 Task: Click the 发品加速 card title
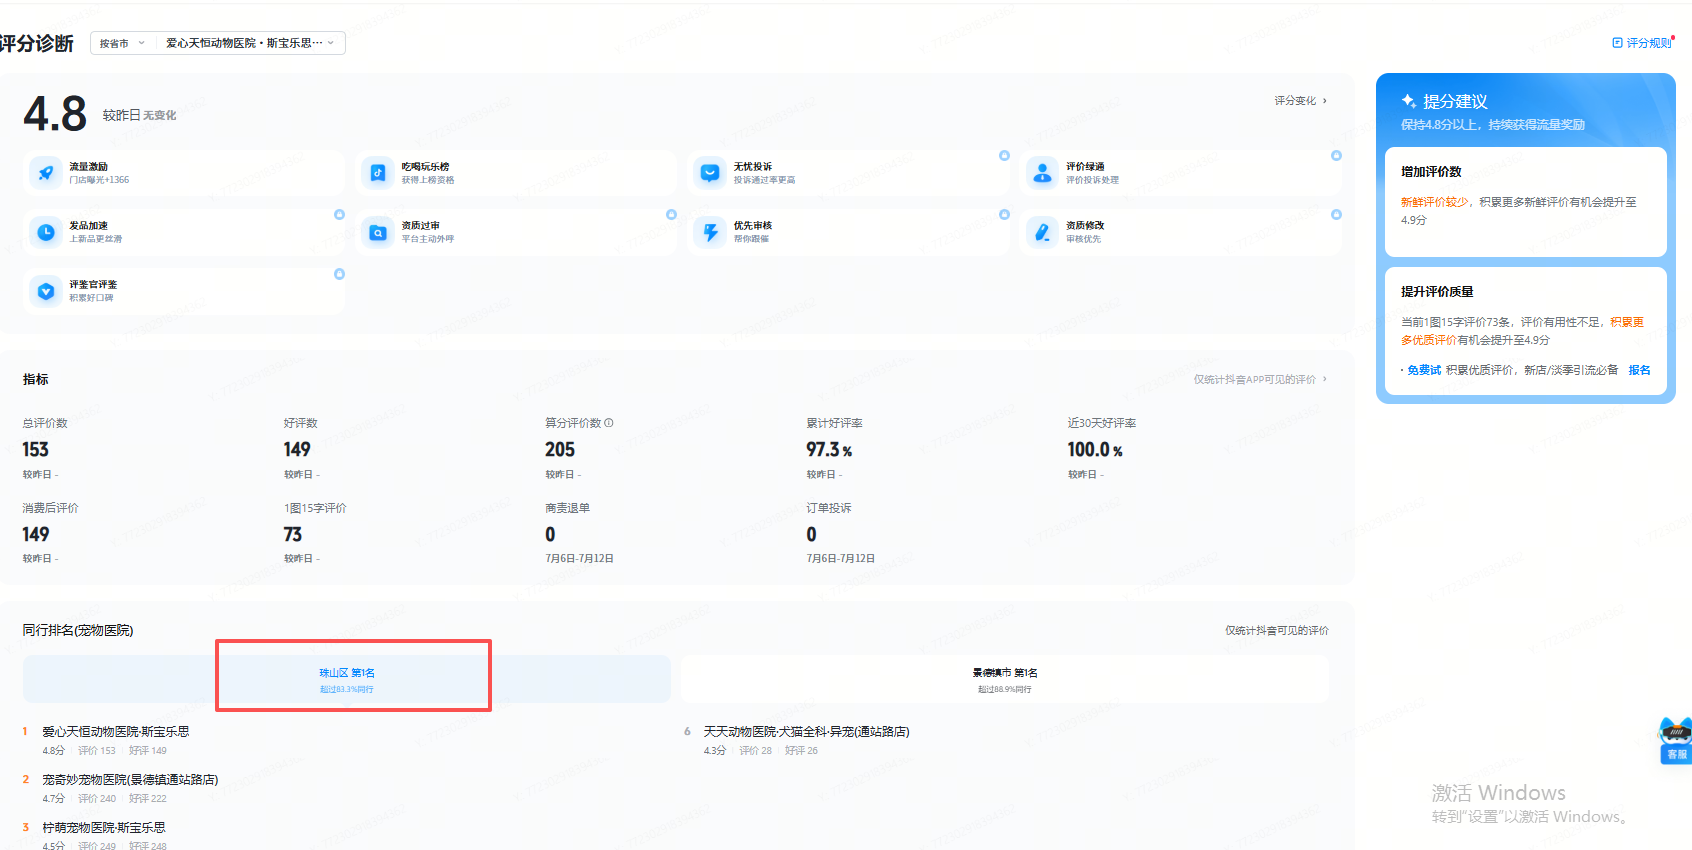click(88, 226)
